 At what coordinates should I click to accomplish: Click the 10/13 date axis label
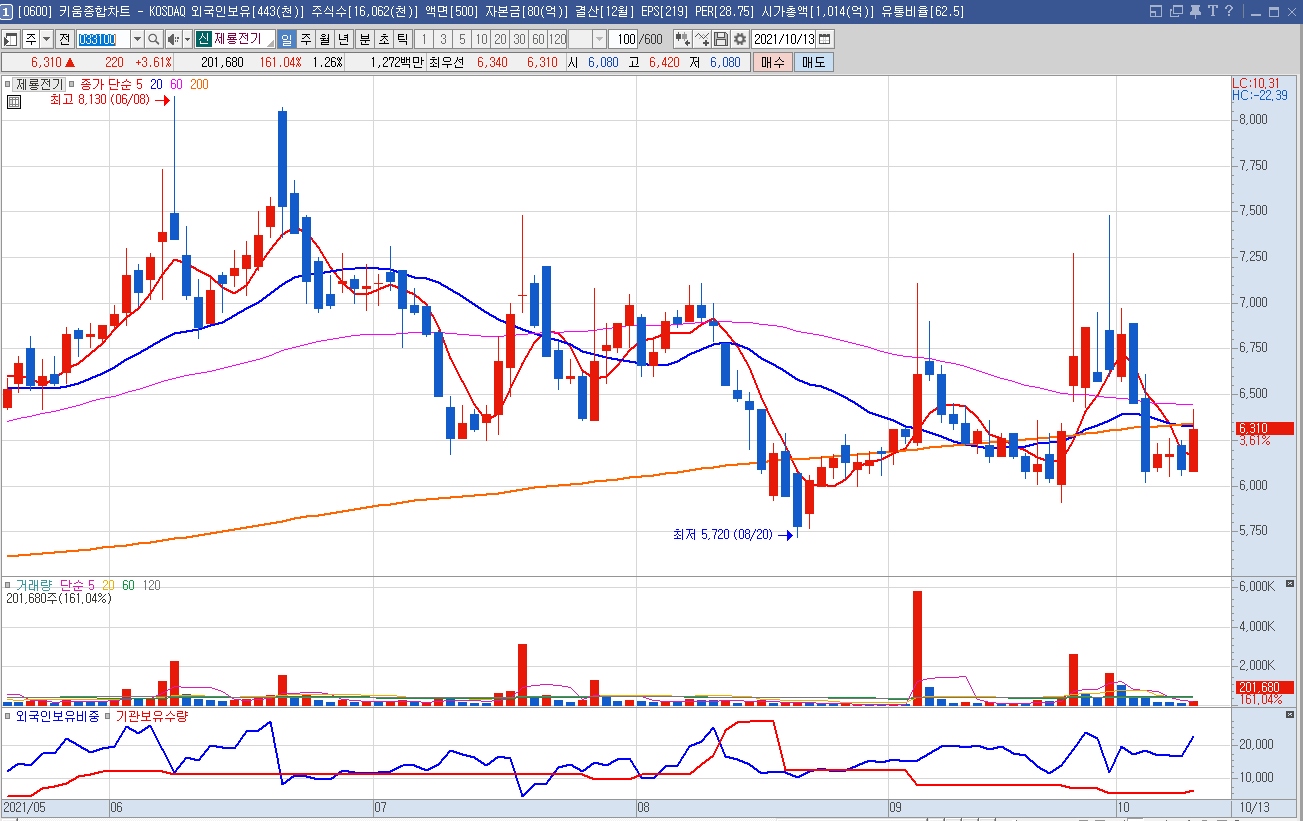[1253, 805]
